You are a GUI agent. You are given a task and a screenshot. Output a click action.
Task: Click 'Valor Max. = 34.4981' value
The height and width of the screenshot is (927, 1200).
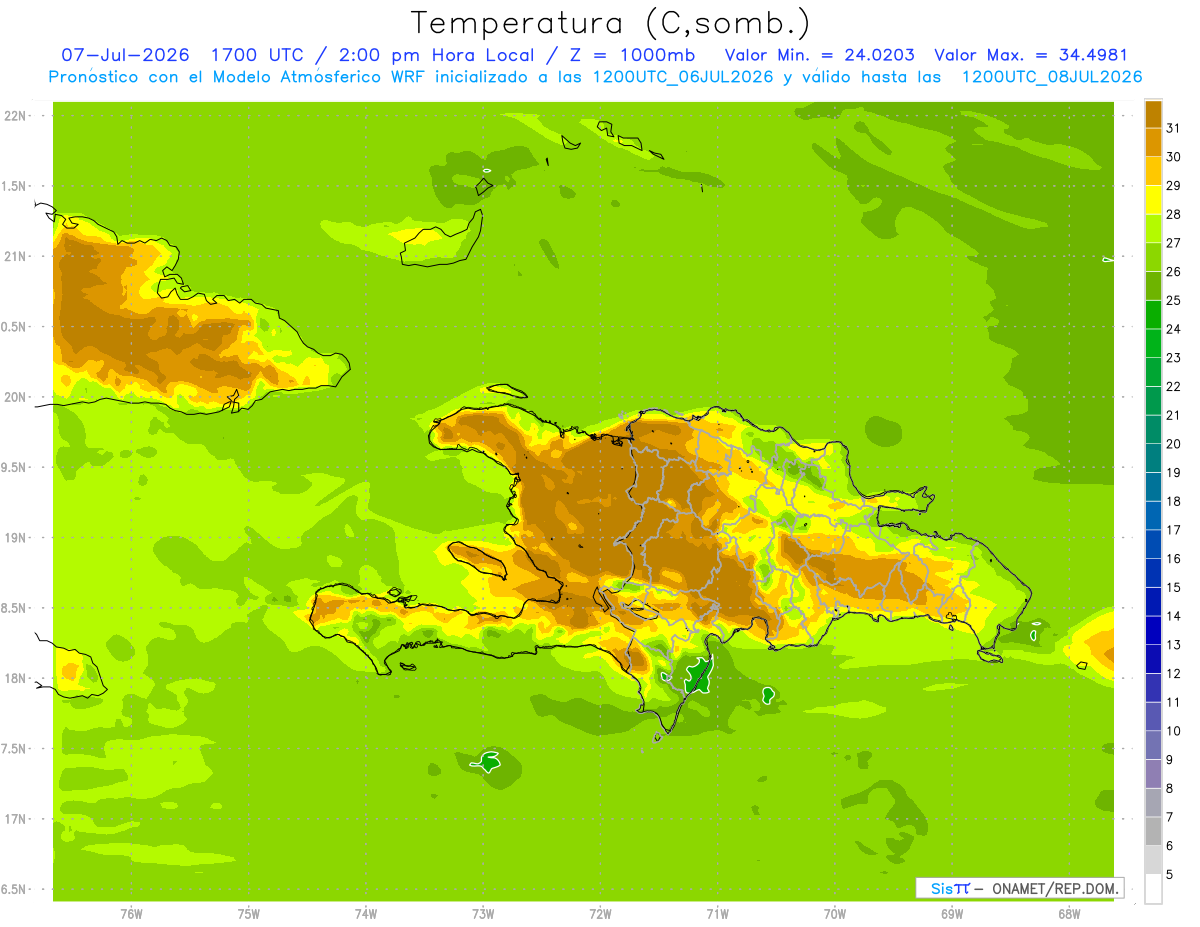click(x=1032, y=55)
